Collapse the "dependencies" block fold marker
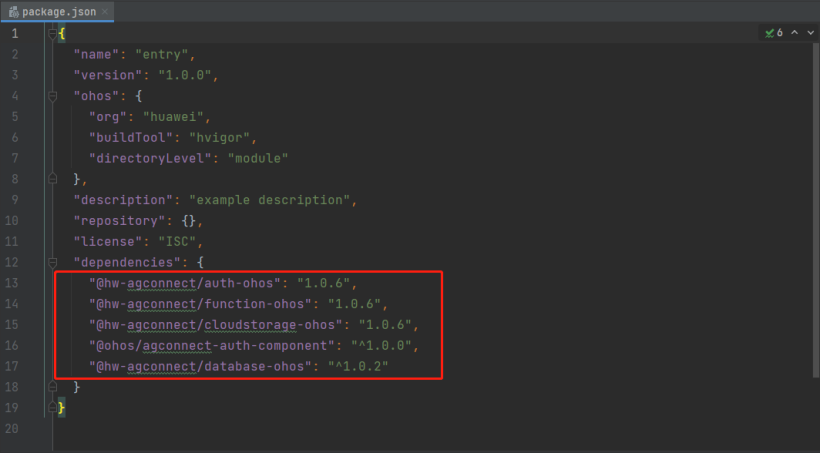 coord(53,262)
